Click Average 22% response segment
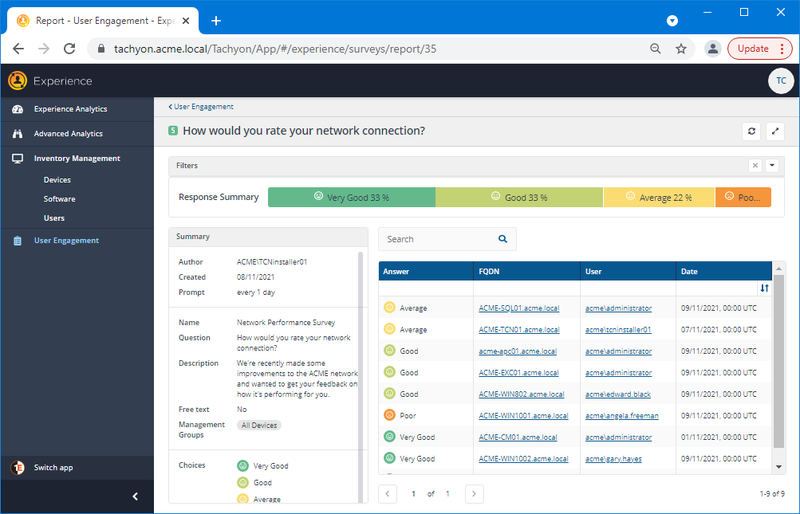This screenshot has width=800, height=514. coord(659,197)
